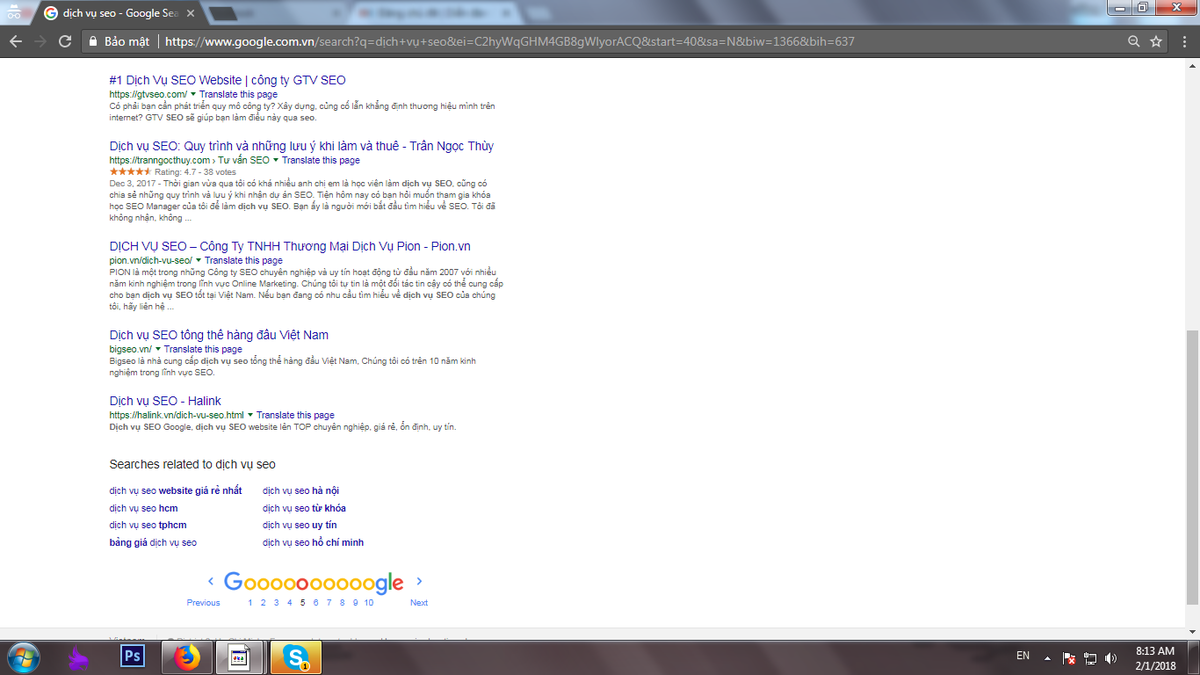
Task: Jump to results page 10
Action: tap(368, 602)
